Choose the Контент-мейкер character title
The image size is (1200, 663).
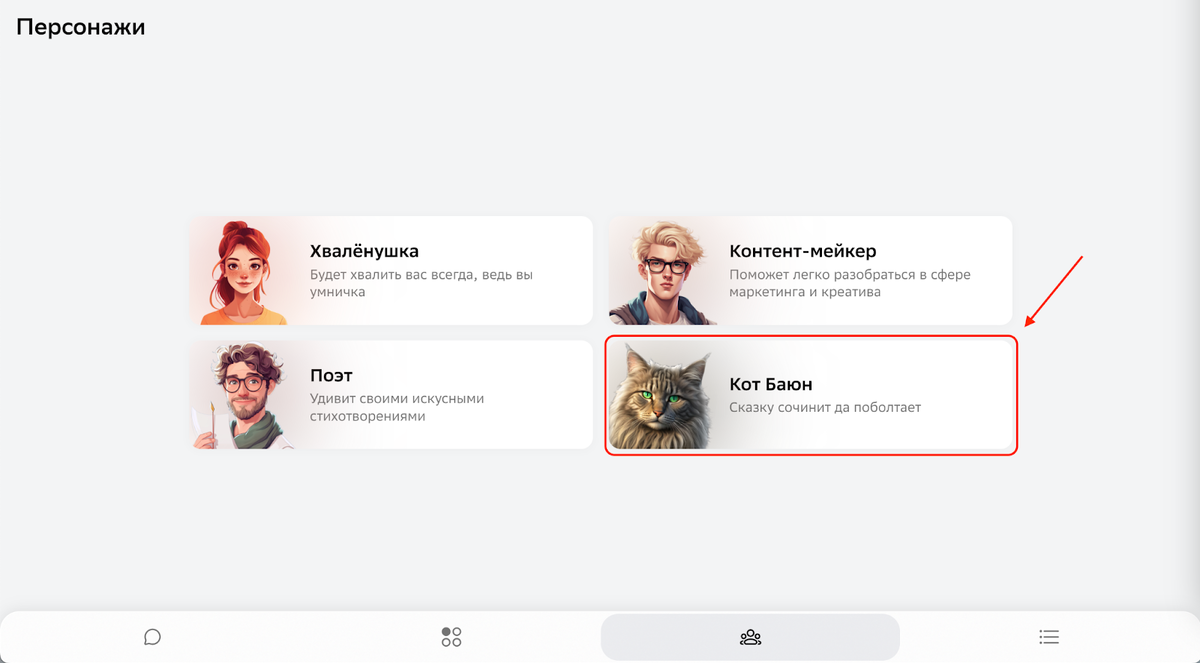tap(803, 251)
